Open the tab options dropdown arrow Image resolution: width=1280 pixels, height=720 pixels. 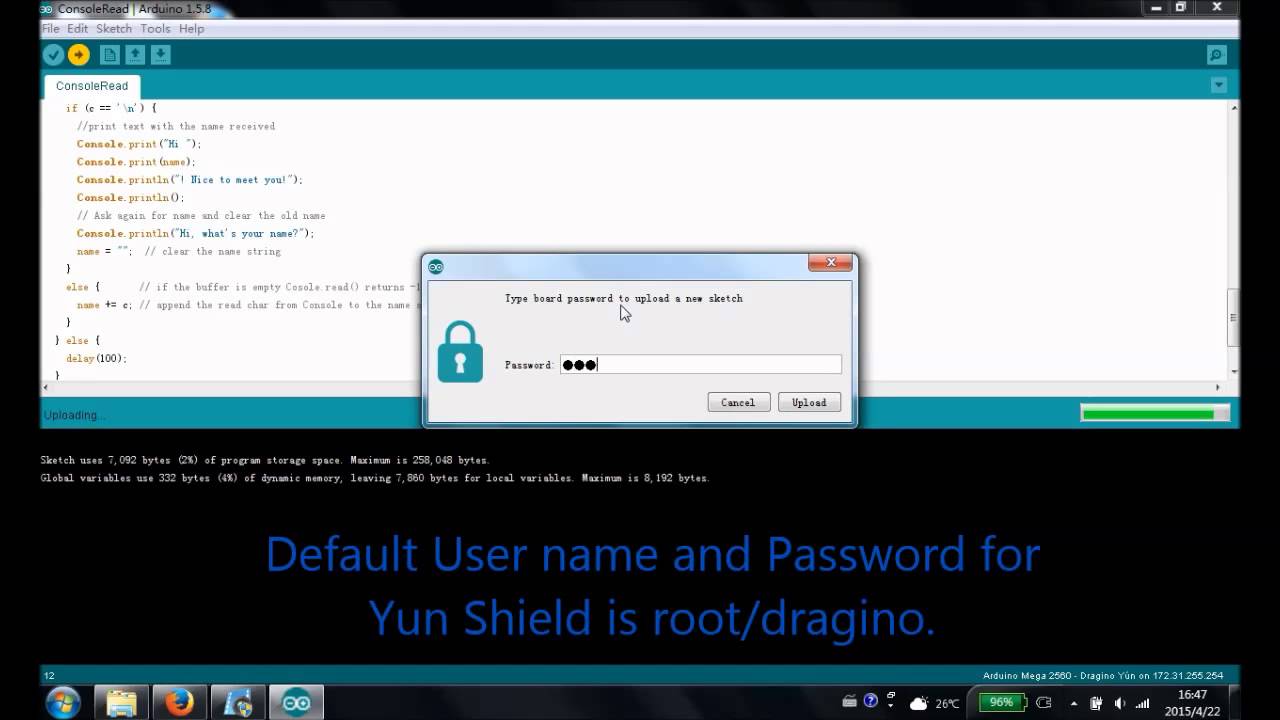tap(1218, 85)
